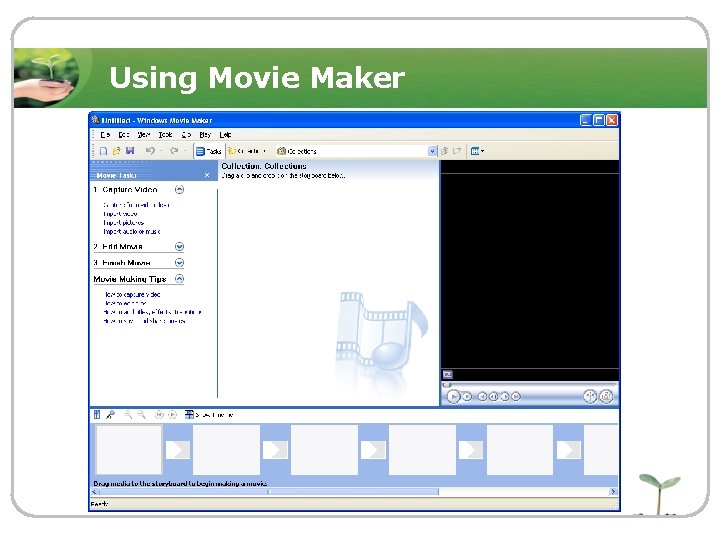Click the storyboard scrollbar right arrow

tap(613, 492)
